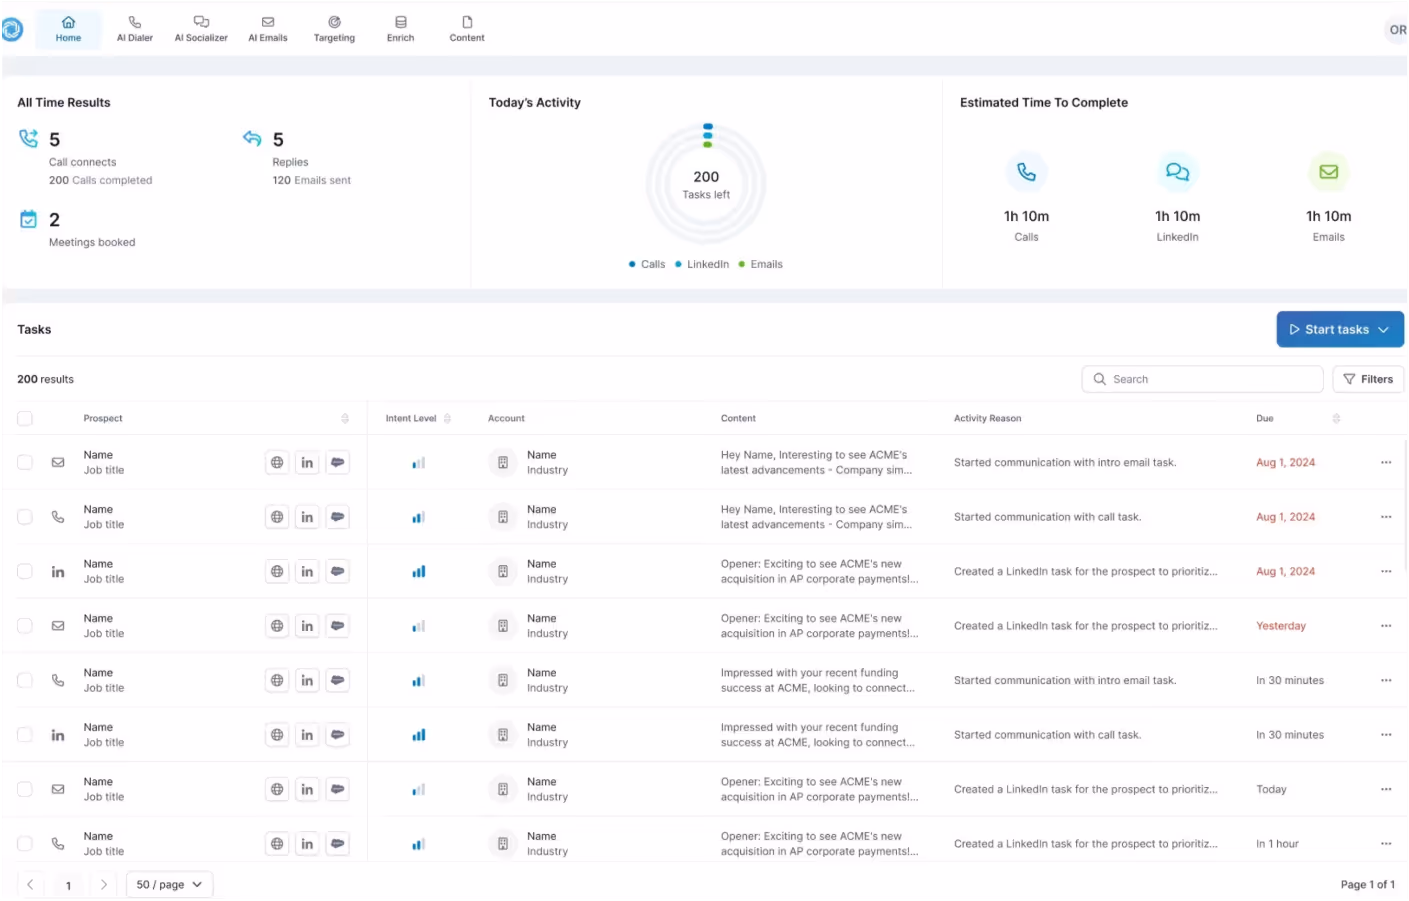Click the LinkedIn legend dot in Today's Activity
Image resolution: width=1409 pixels, height=901 pixels.
coord(678,264)
